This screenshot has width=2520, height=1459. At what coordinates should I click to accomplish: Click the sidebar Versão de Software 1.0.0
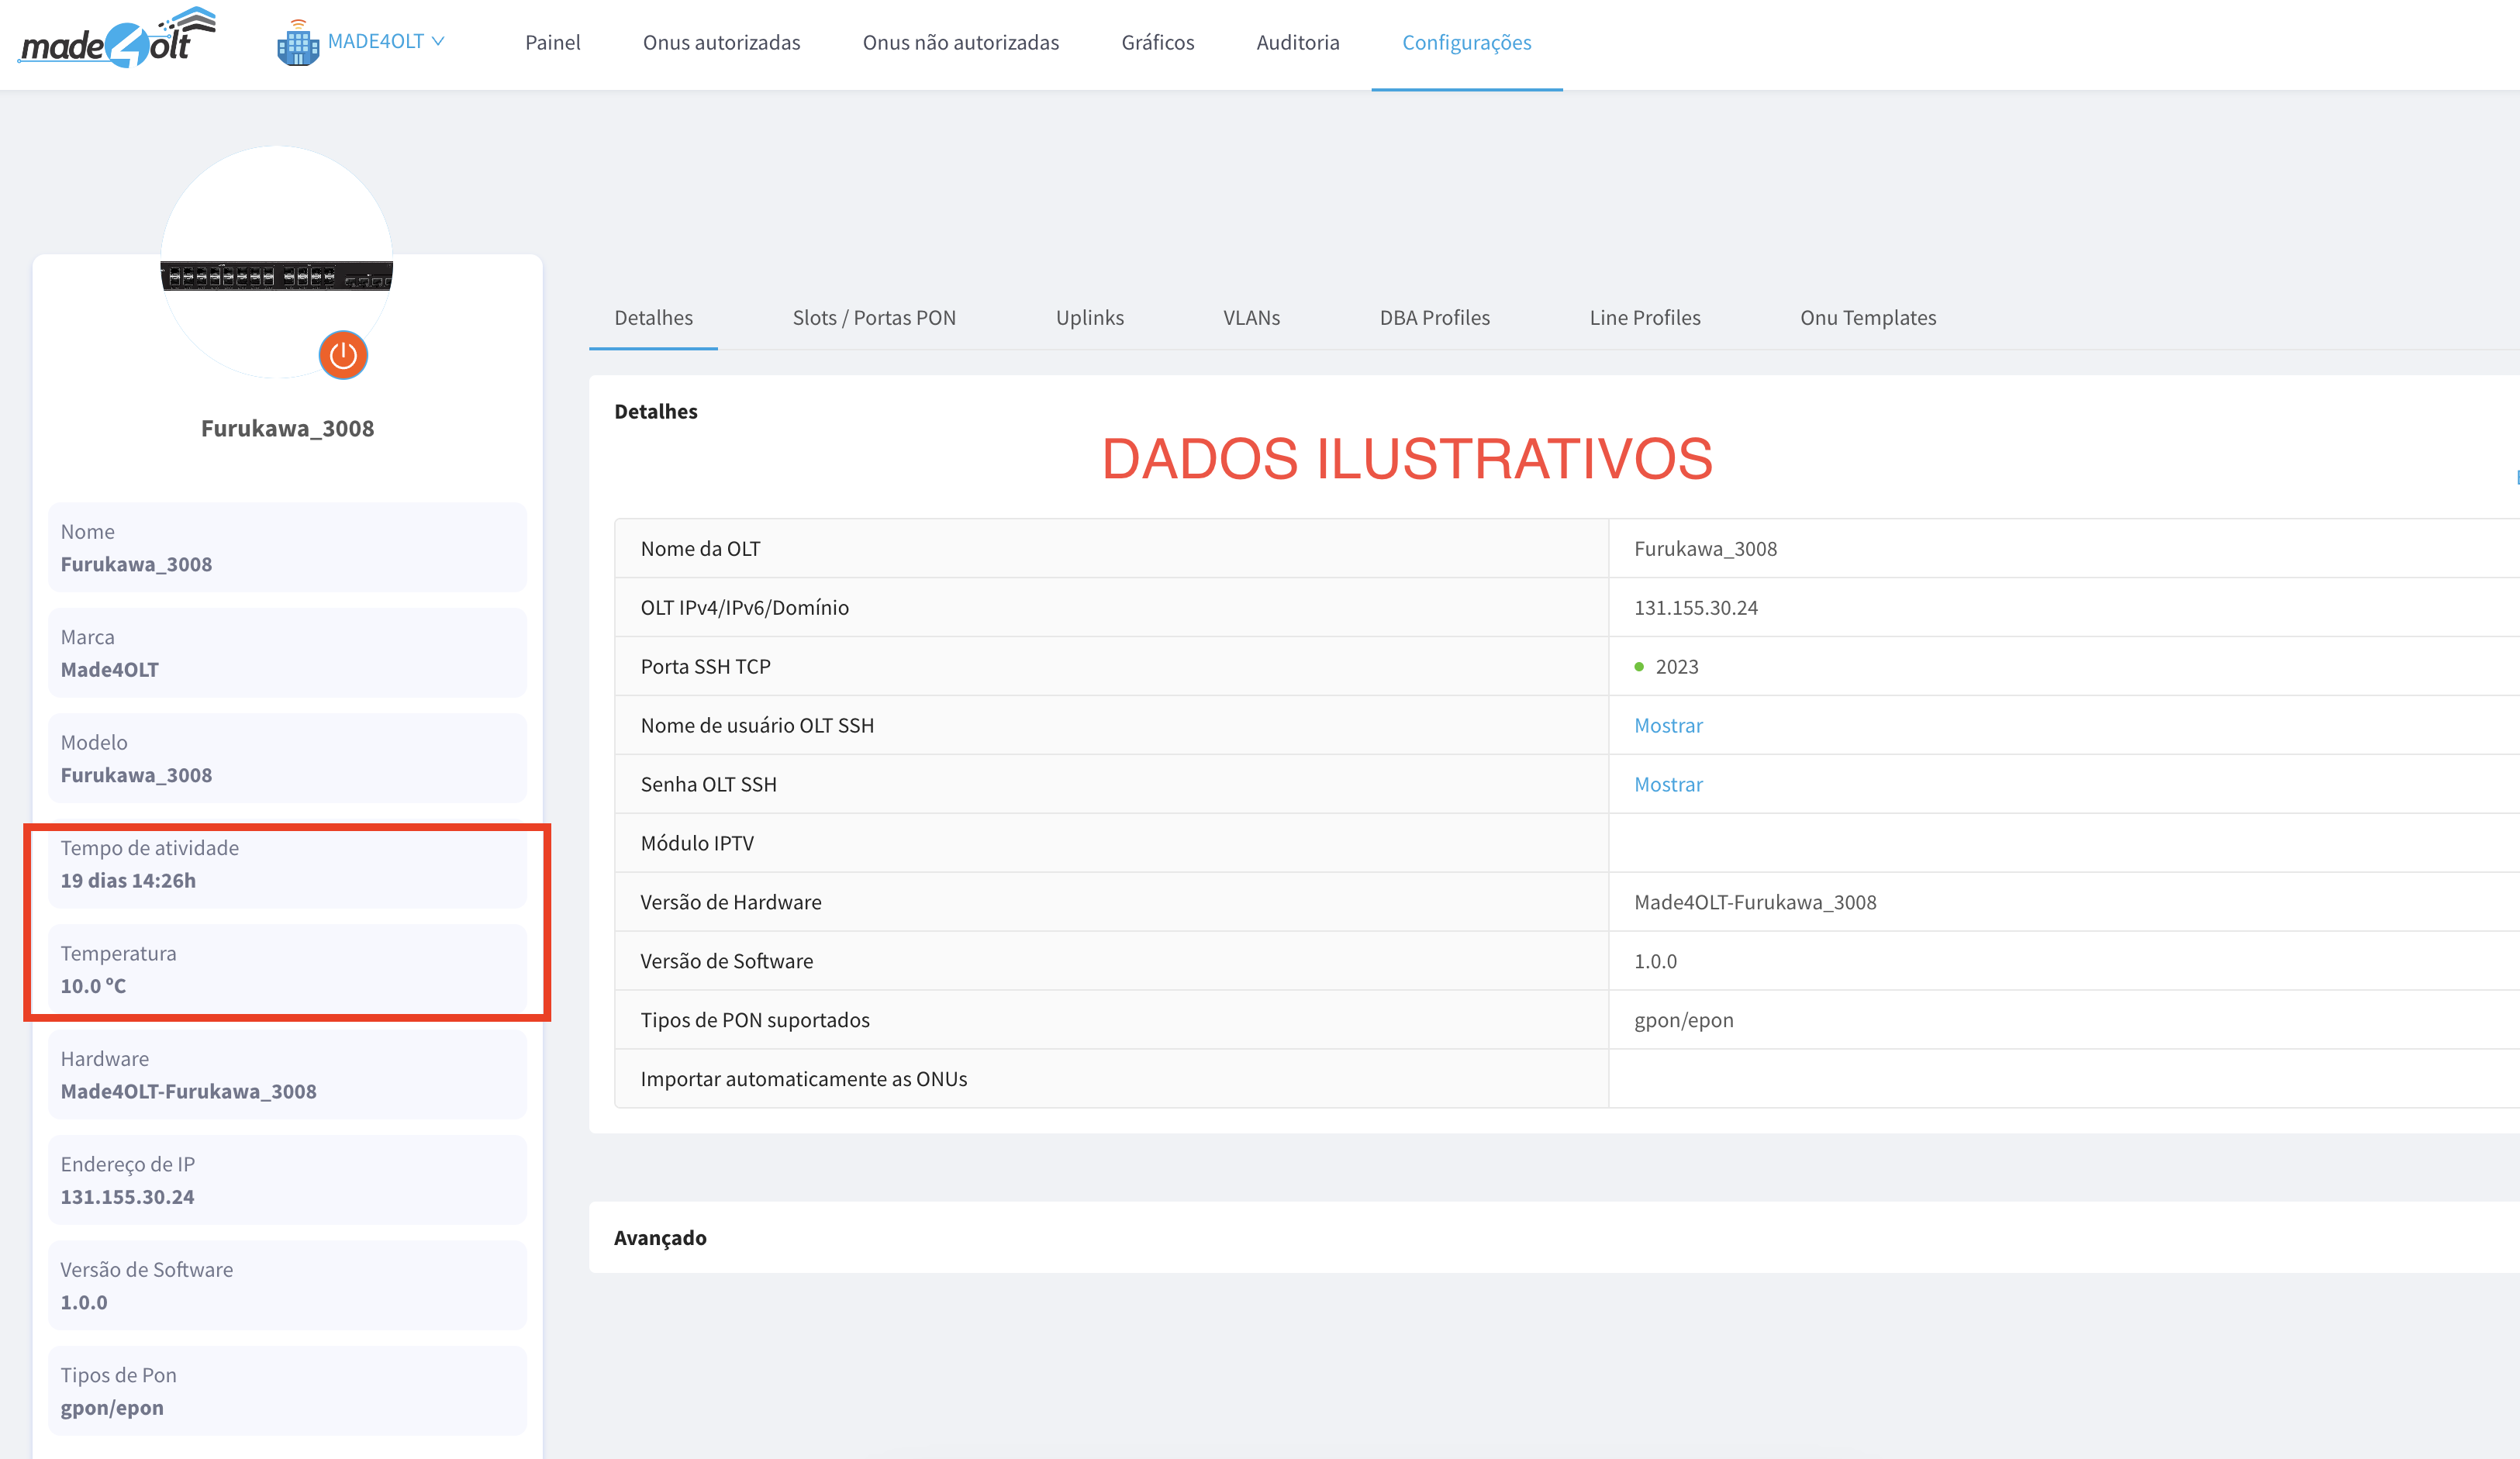pyautogui.click(x=83, y=1302)
